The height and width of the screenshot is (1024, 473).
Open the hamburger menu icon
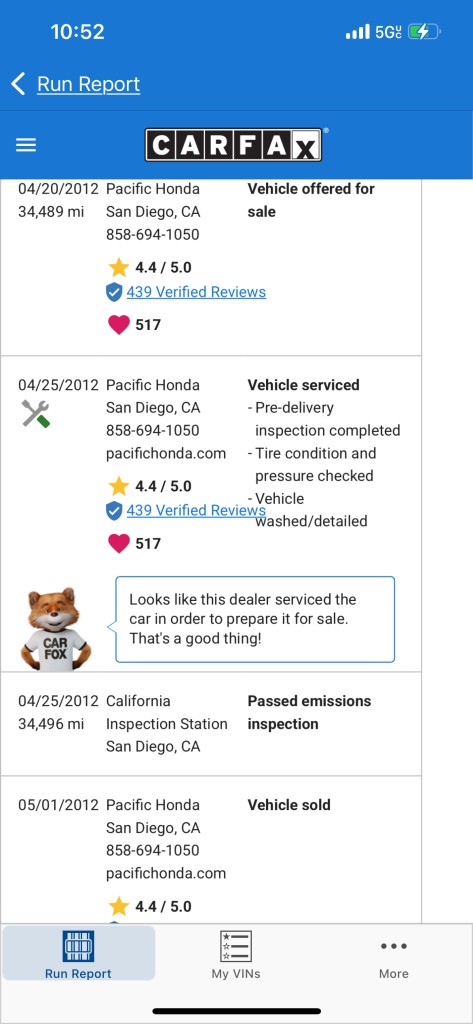[x=25, y=145]
